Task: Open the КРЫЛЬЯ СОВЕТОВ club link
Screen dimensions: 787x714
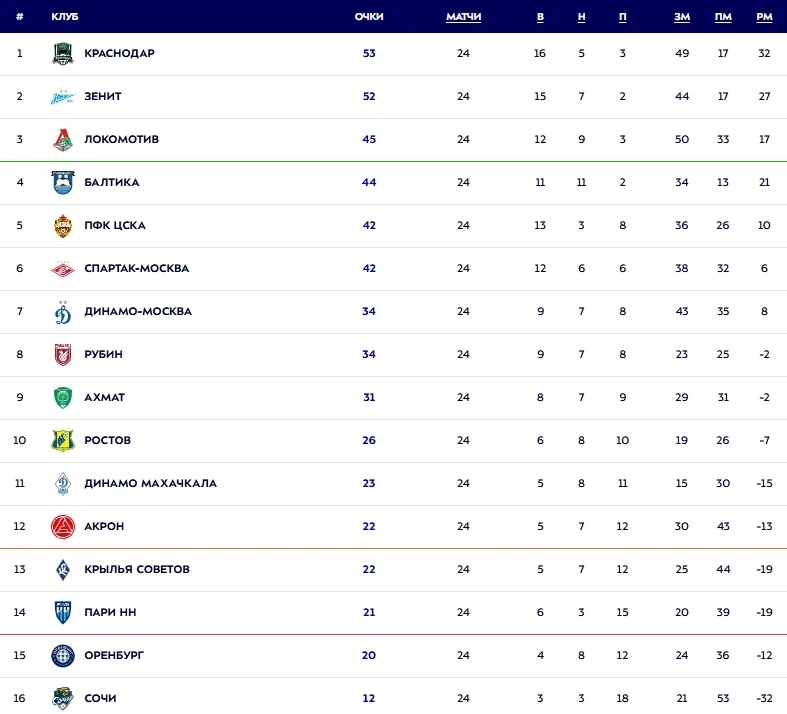Action: coord(137,569)
